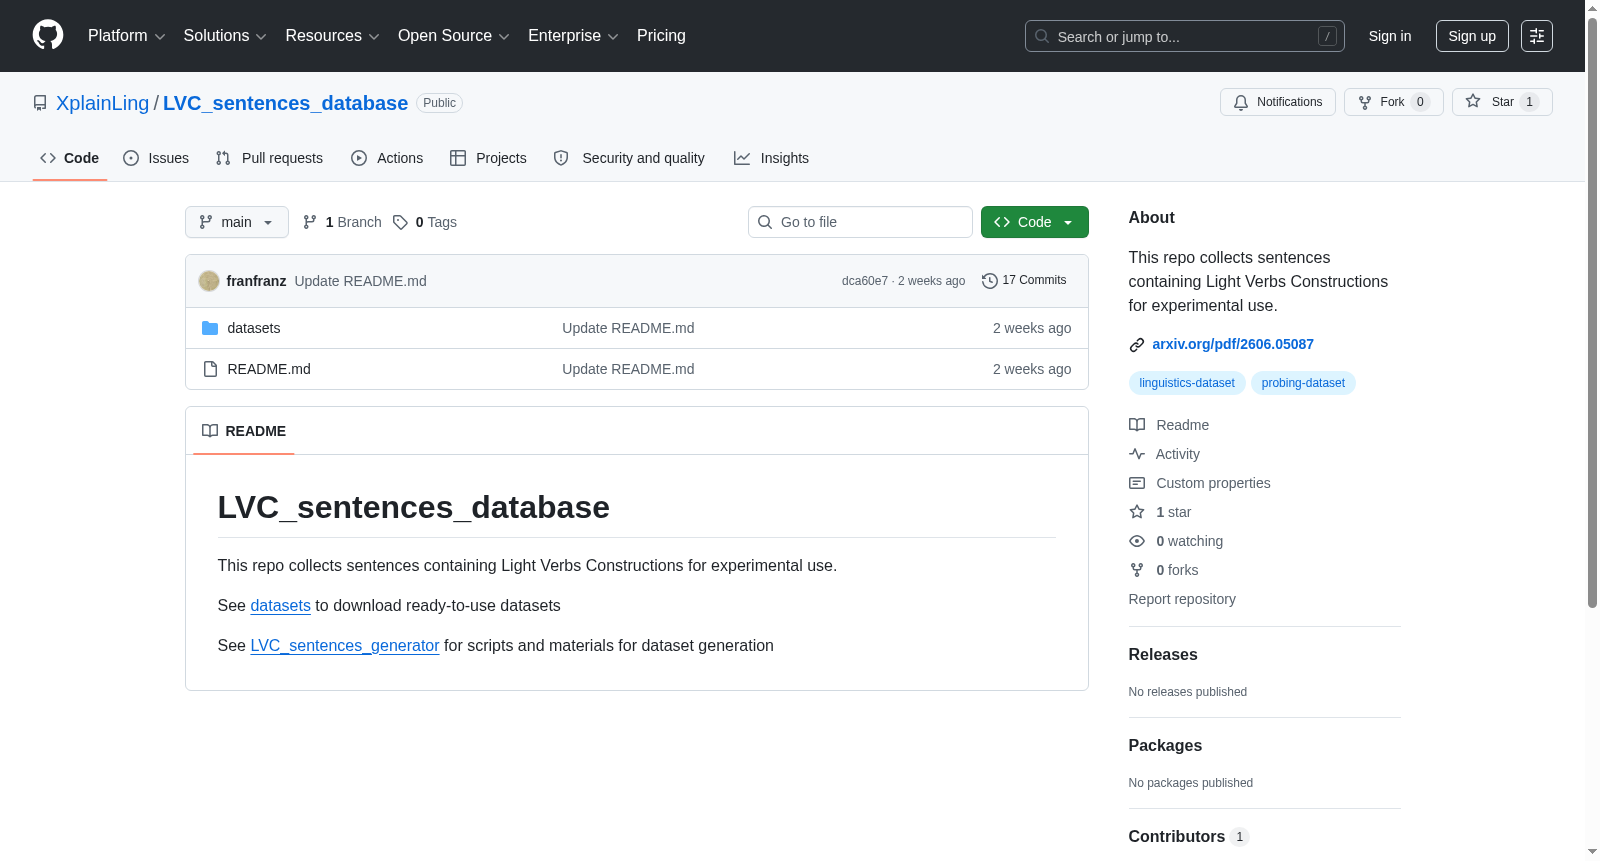The height and width of the screenshot is (861, 1600).
Task: Open the Enterprise dropdown
Action: click(x=573, y=36)
